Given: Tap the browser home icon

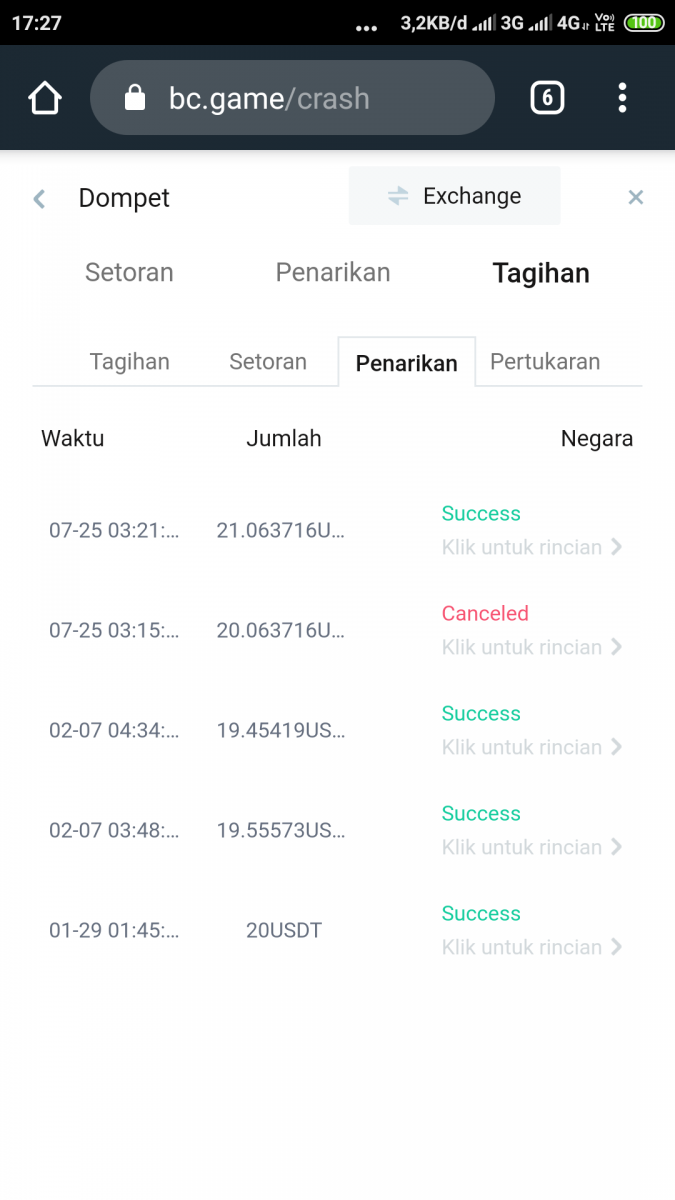Looking at the screenshot, I should click(x=45, y=98).
